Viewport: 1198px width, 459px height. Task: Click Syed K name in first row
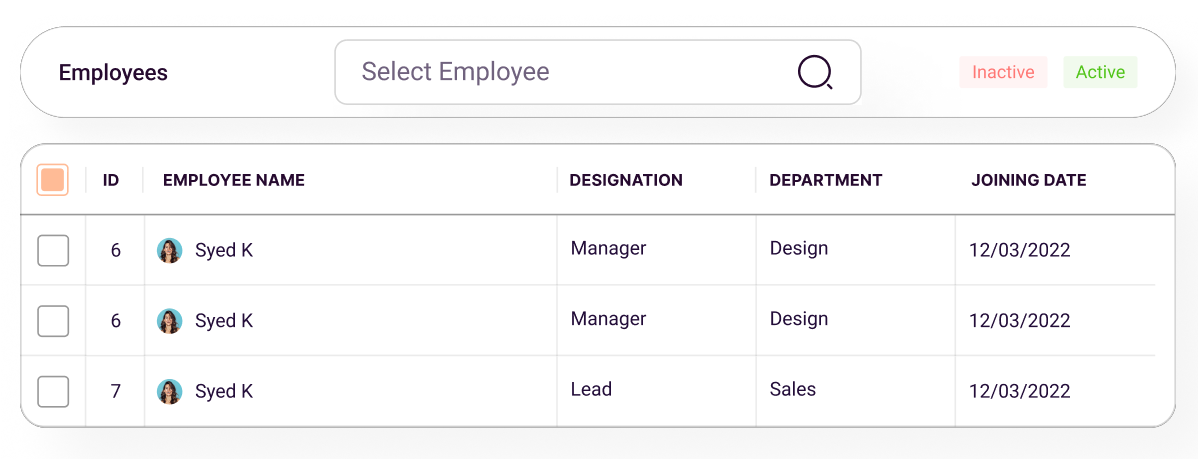(x=224, y=250)
